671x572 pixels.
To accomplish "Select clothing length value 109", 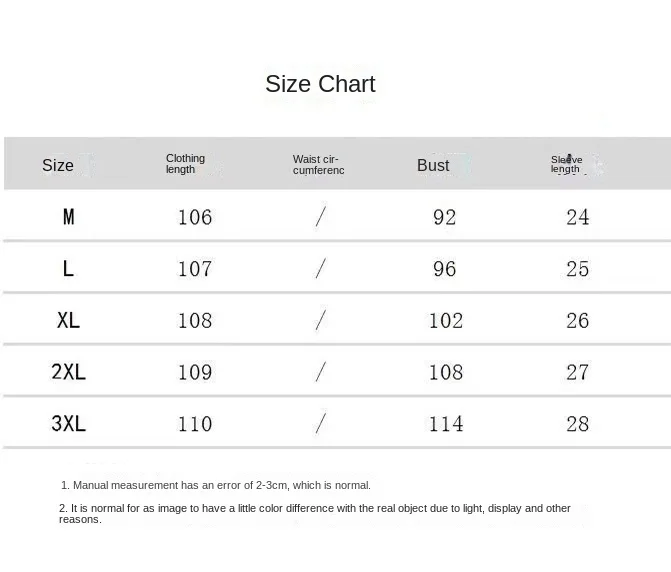I will pos(195,372).
